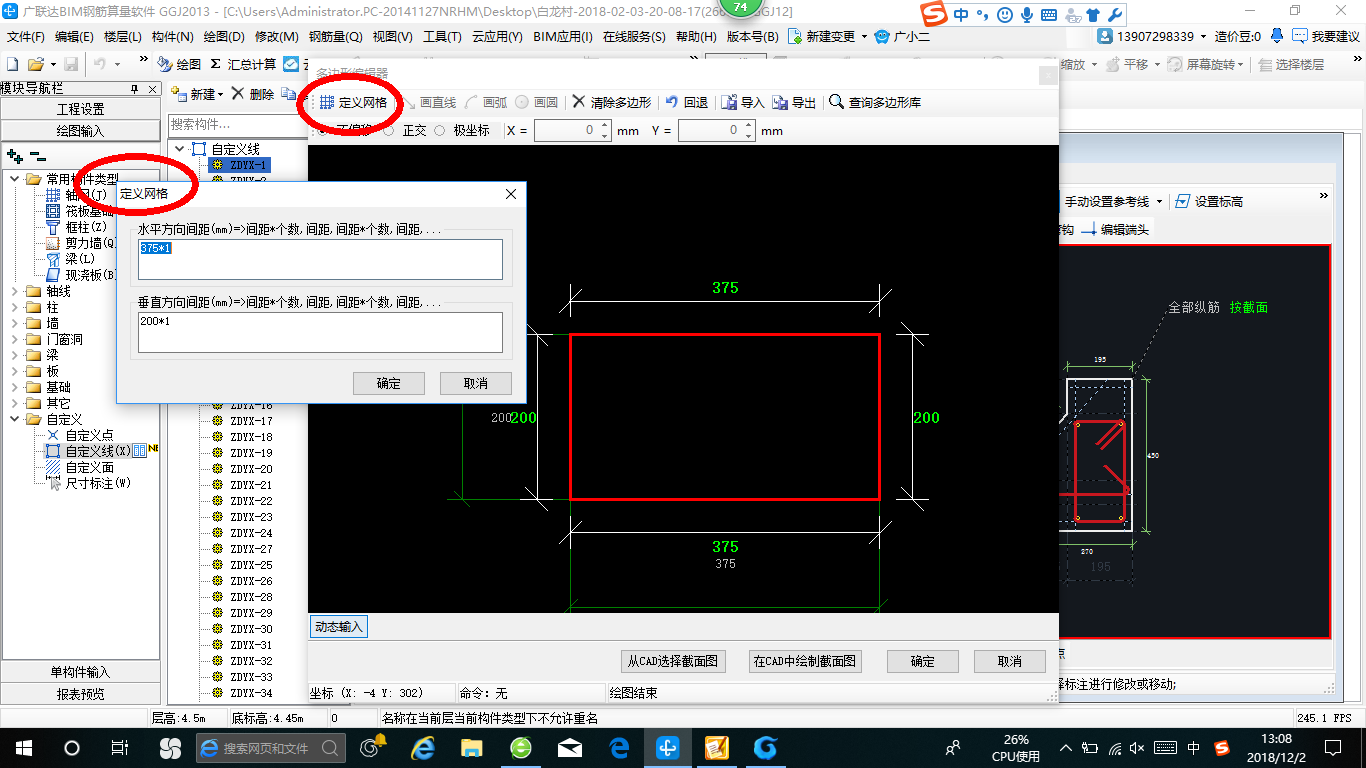1366x768 pixels.
Task: Click 取消 in the 定义网格 dialog
Action: pos(476,383)
